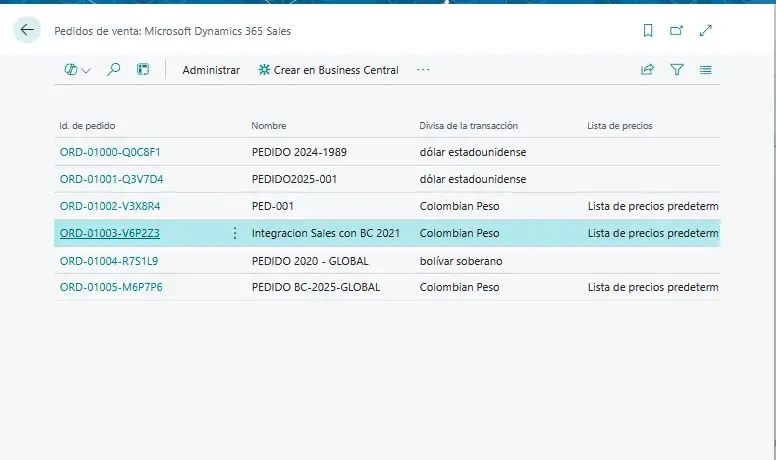Sort by the Nombre column header
This screenshot has width=776, height=460.
point(269,126)
